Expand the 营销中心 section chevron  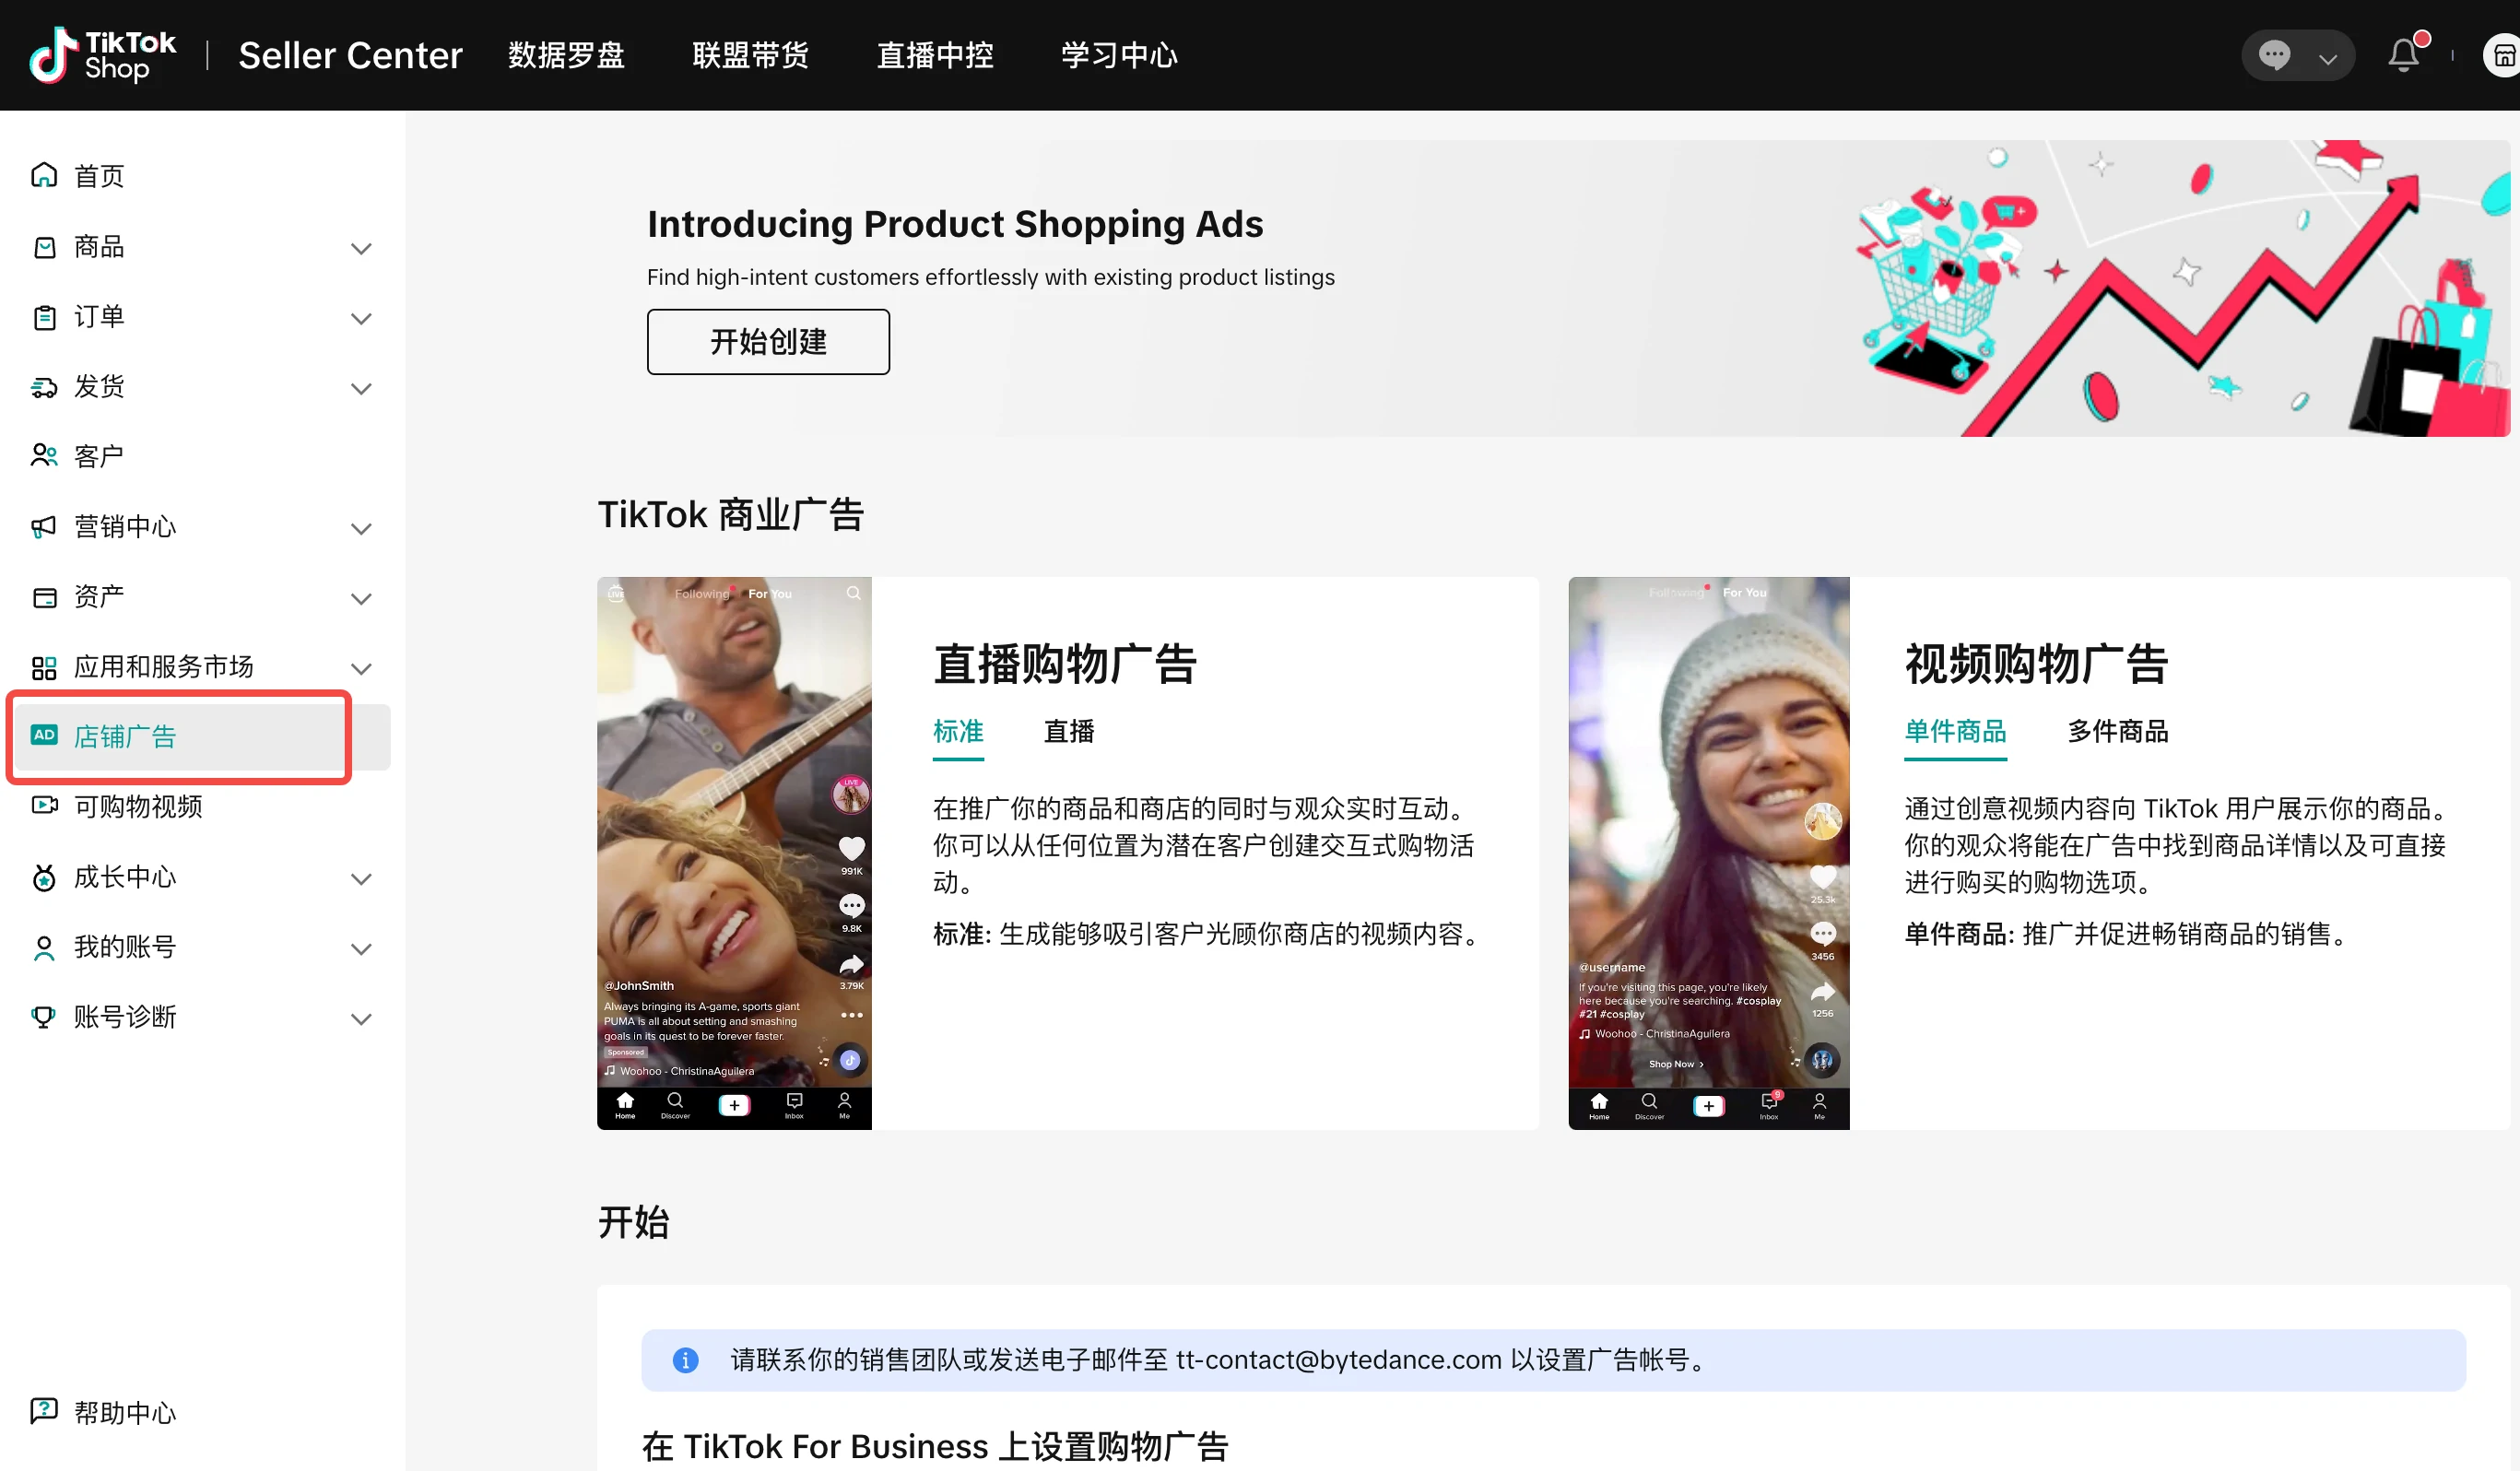[x=361, y=528]
